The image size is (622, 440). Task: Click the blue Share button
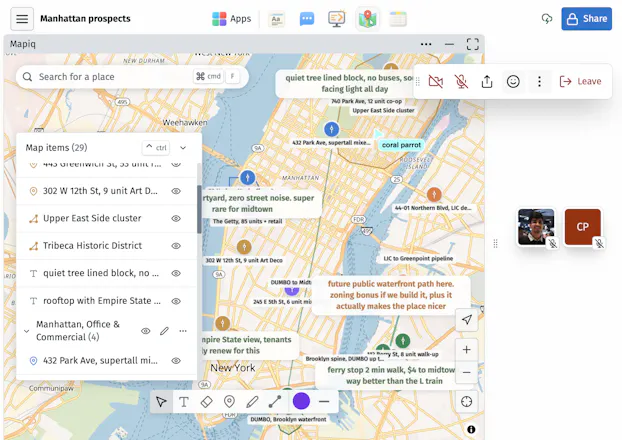(586, 19)
